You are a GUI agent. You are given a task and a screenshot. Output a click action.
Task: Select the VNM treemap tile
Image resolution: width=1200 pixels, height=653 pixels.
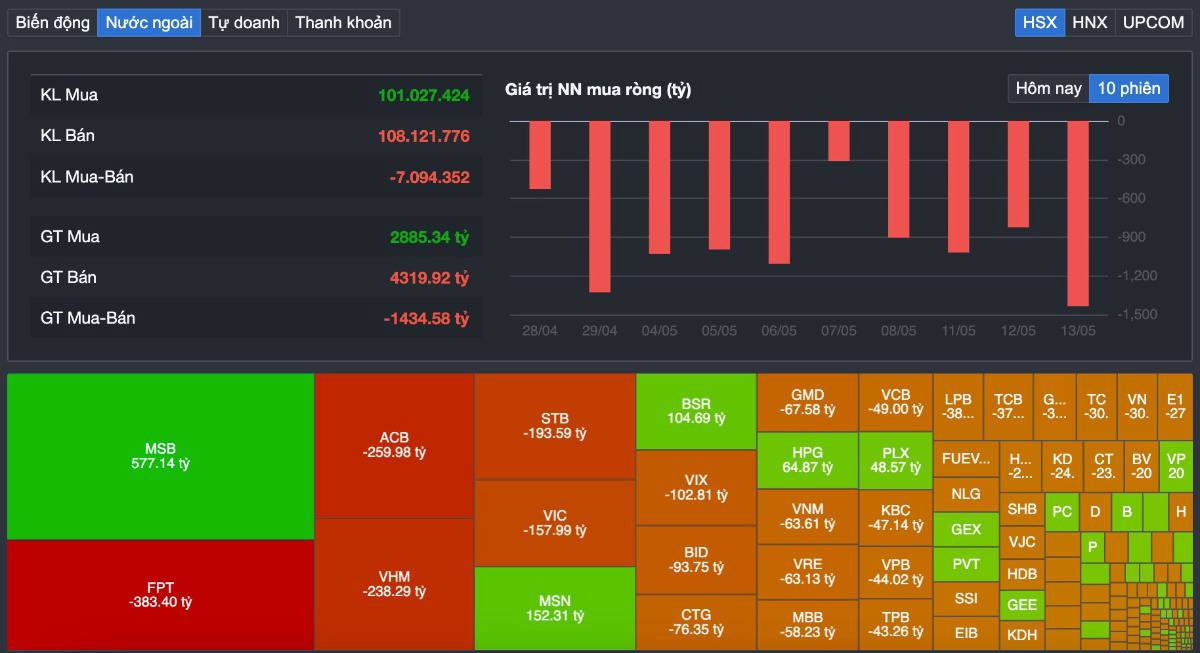point(807,516)
